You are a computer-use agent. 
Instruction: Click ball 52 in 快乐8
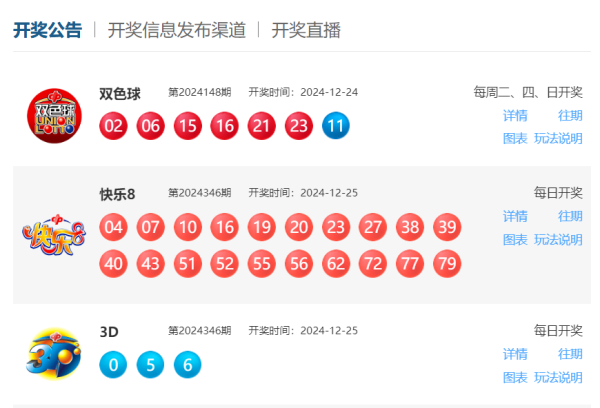coord(224,264)
